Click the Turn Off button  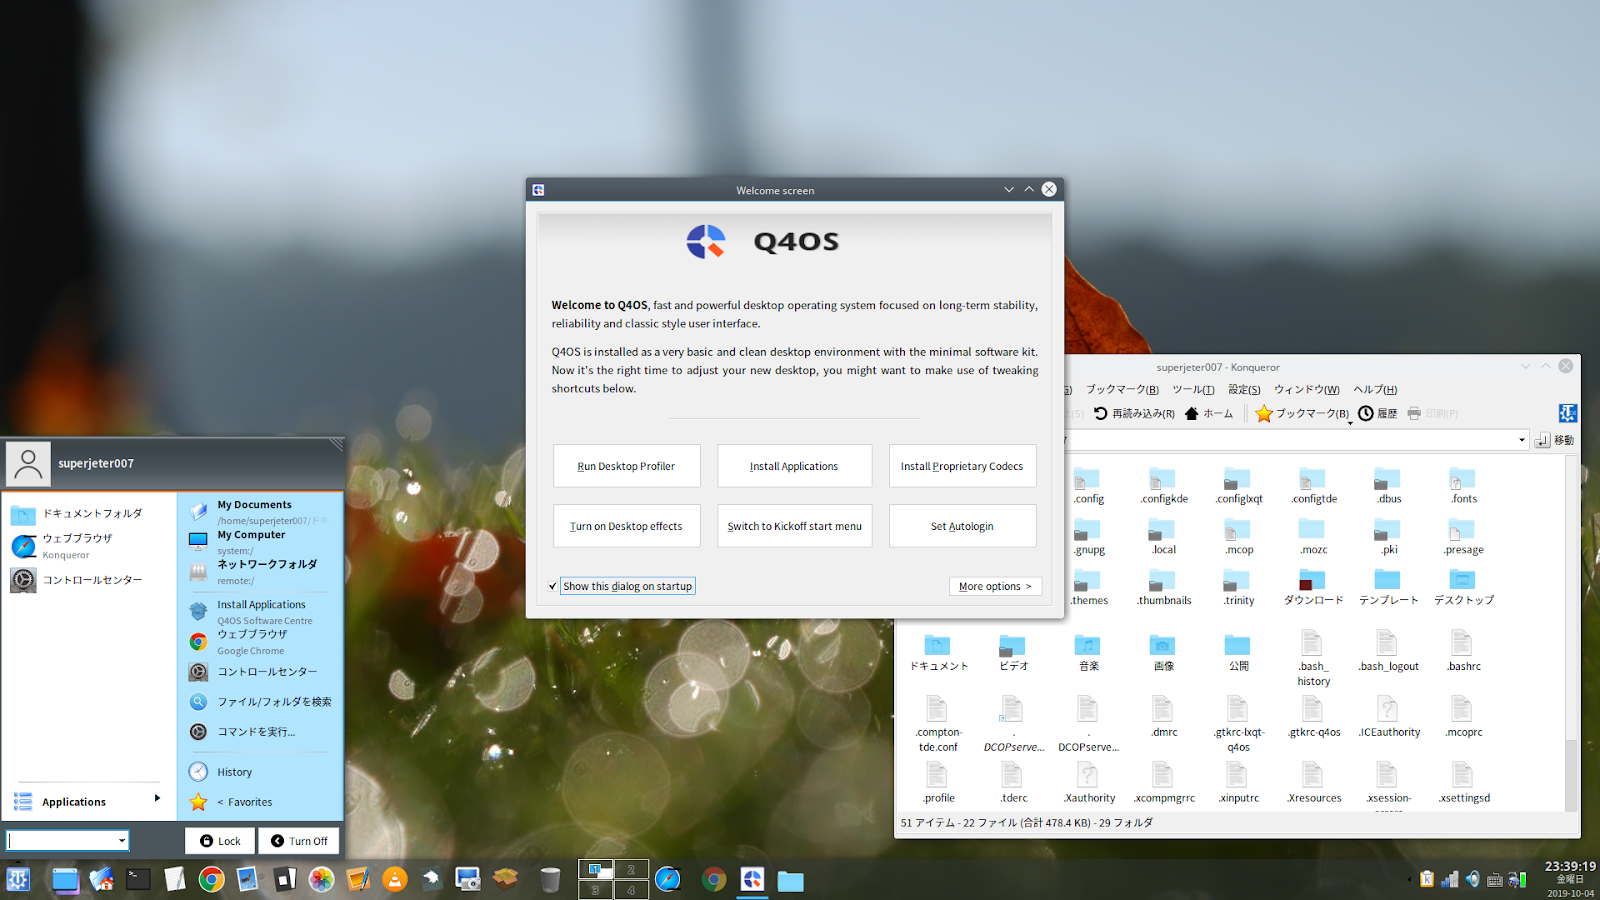point(299,841)
